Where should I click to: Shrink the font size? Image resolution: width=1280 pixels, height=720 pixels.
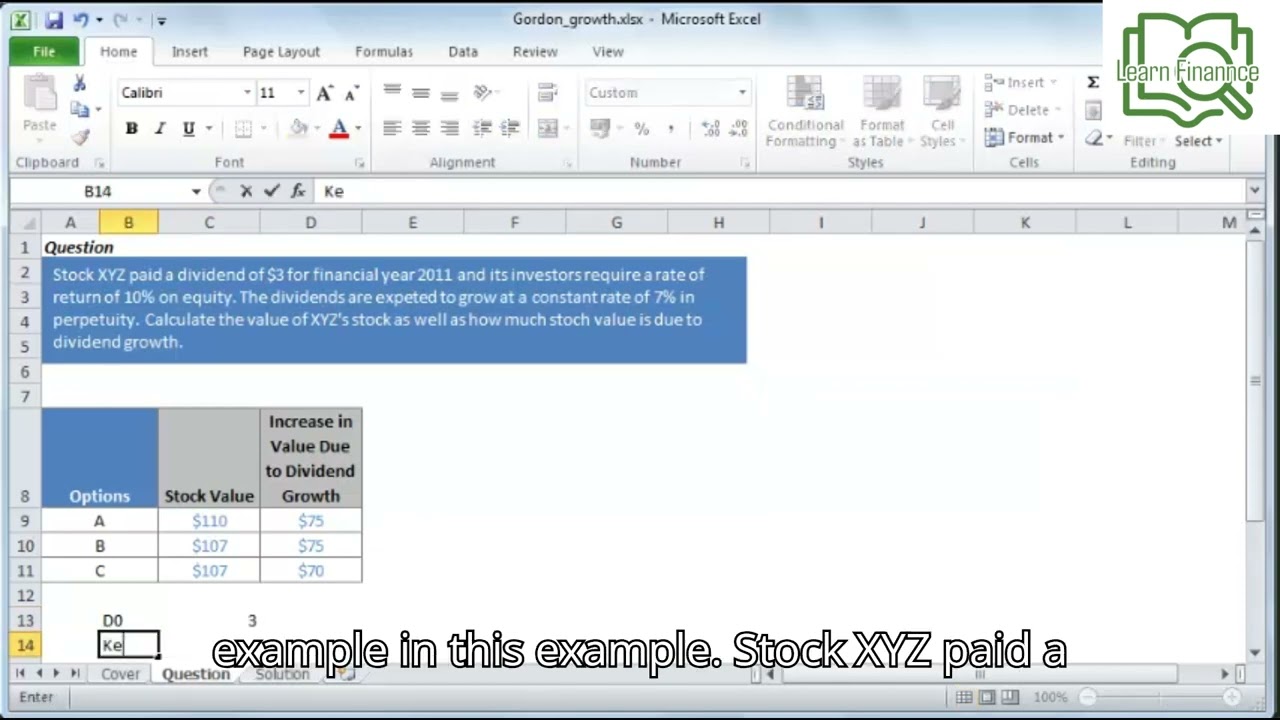(x=351, y=93)
